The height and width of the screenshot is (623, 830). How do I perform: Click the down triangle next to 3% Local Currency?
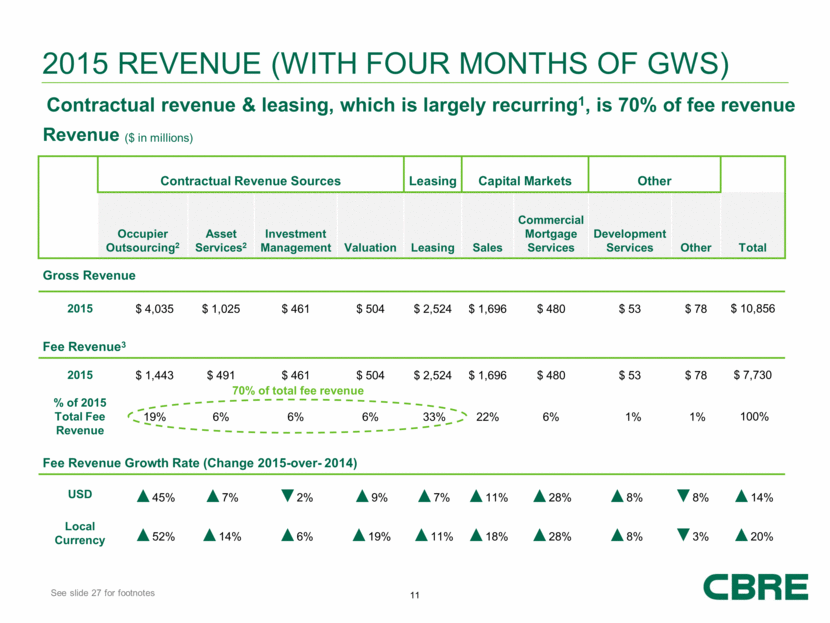tap(683, 537)
